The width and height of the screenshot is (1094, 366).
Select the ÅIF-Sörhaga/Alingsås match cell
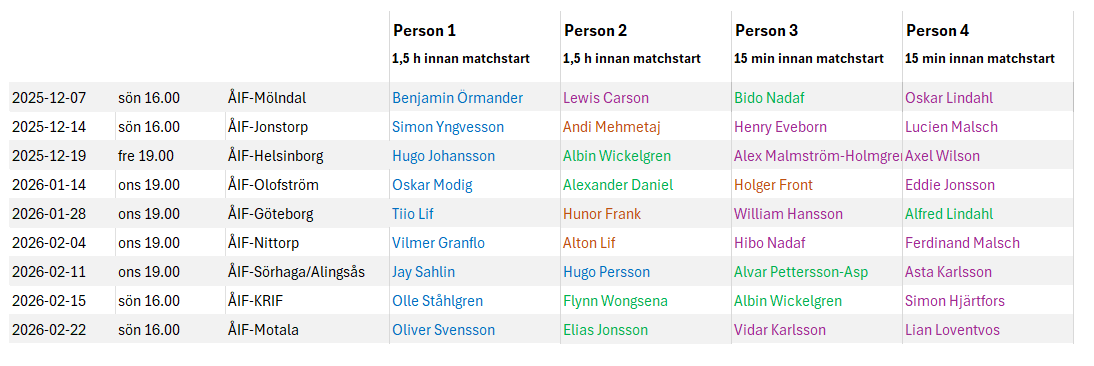307,272
